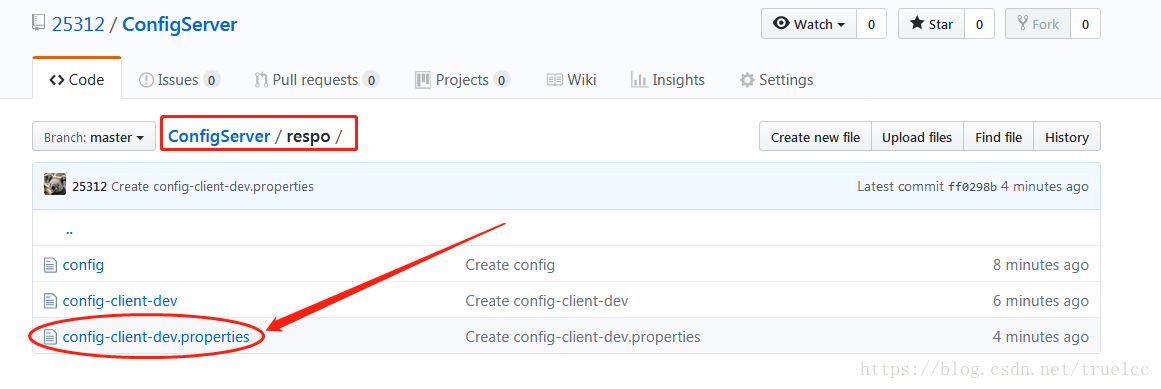
Task: Click the file icon beside config
Action: click(x=50, y=265)
